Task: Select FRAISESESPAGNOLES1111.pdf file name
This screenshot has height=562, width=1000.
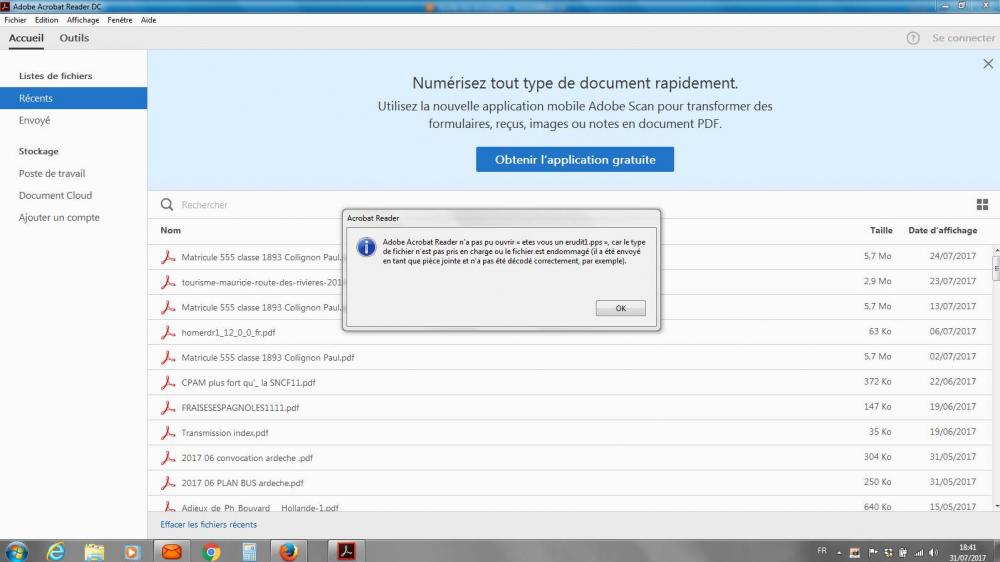Action: (x=240, y=408)
